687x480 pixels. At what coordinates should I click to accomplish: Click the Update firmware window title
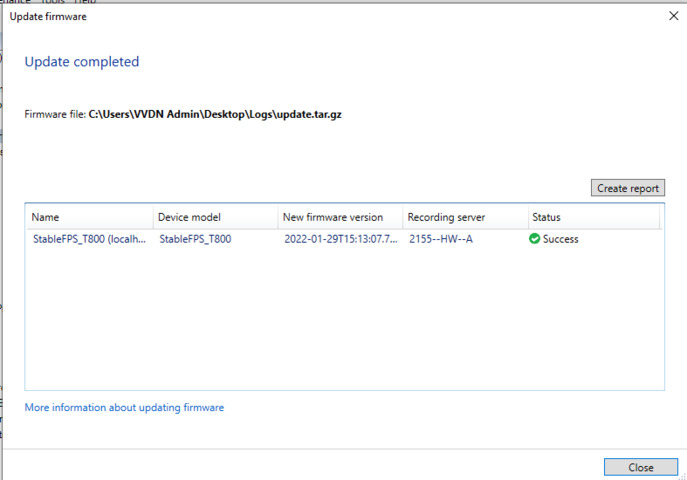point(47,16)
